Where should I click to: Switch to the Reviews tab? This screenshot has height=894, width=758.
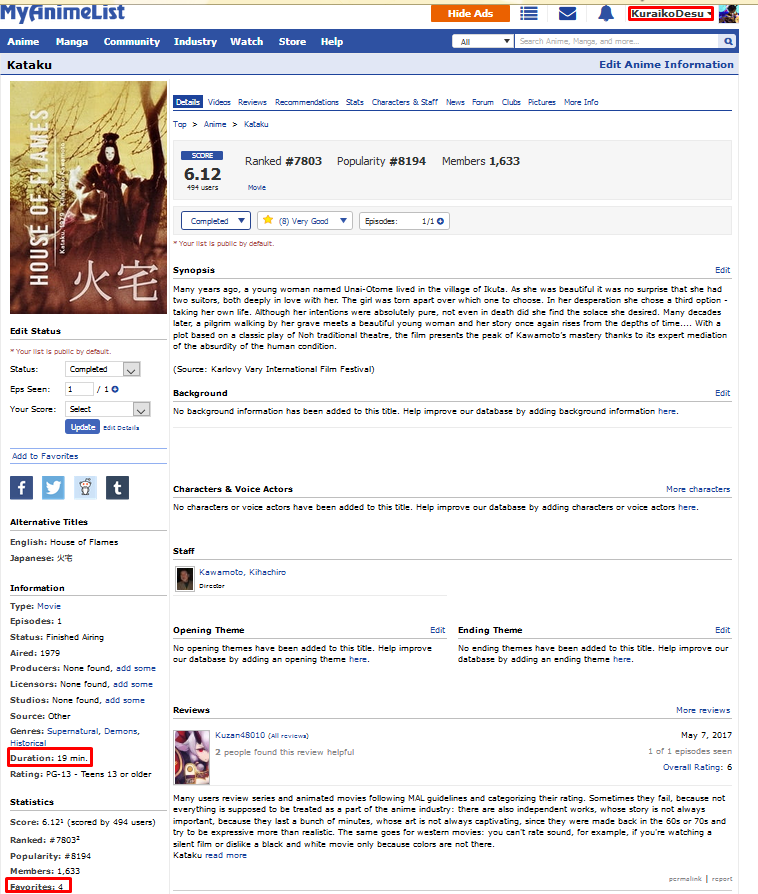(252, 102)
